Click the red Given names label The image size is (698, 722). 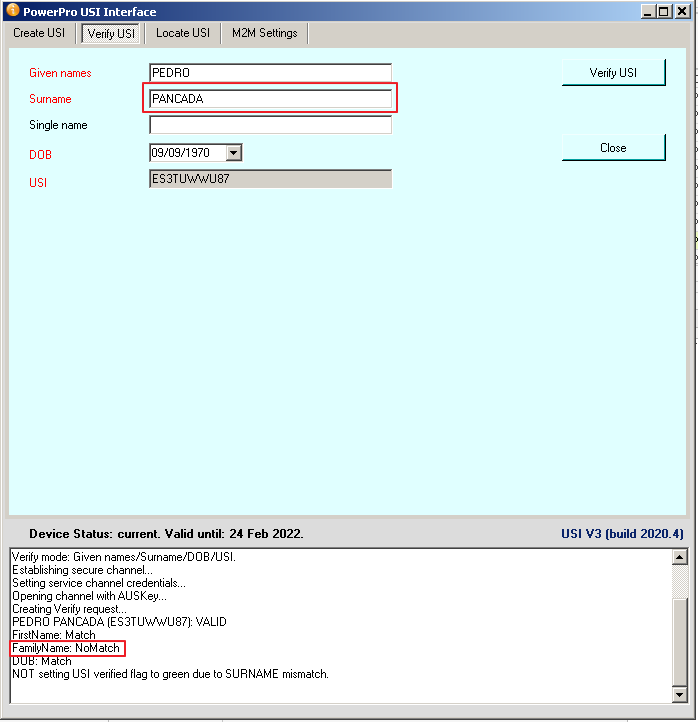(x=60, y=73)
